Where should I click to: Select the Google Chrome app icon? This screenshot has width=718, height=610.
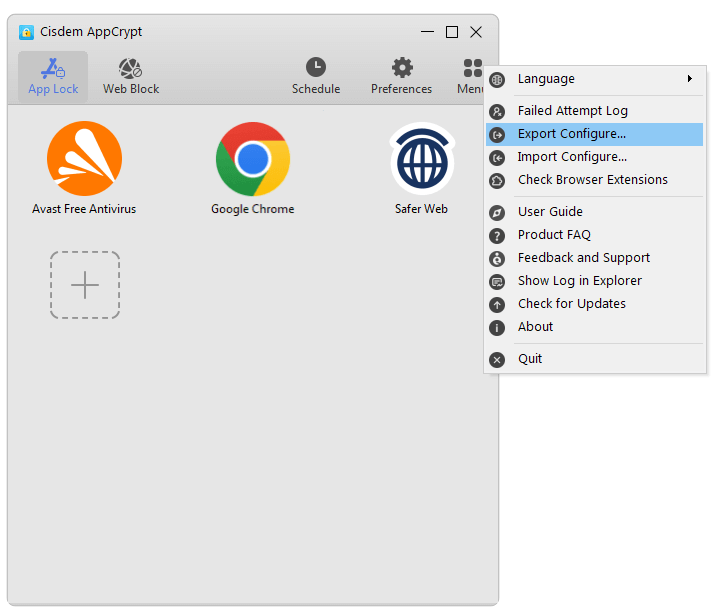253,159
